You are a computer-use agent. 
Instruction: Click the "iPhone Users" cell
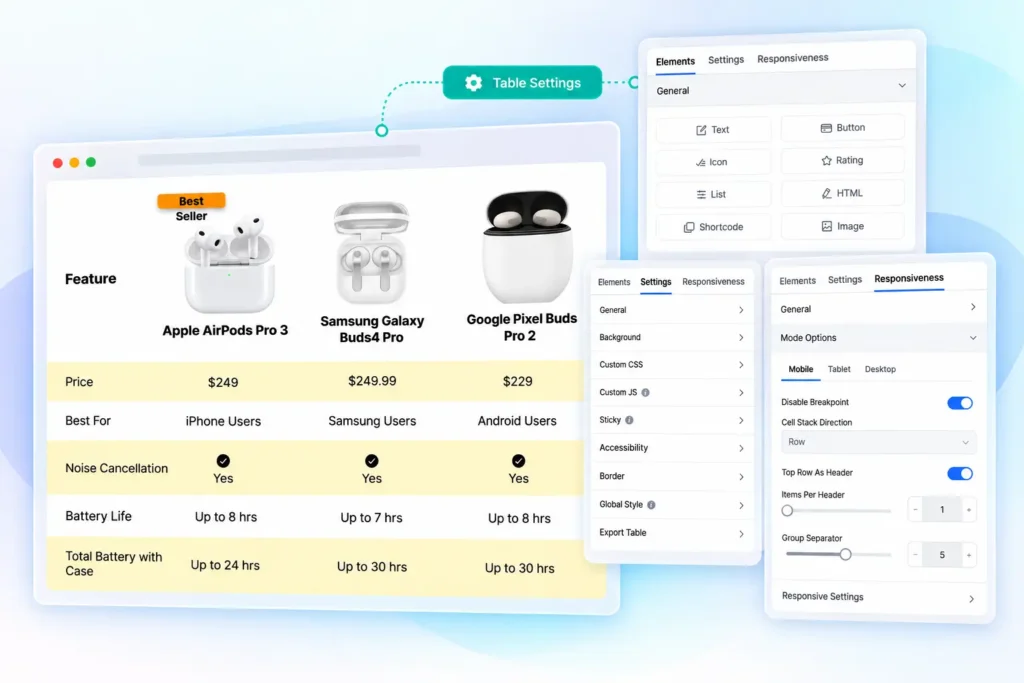223,421
